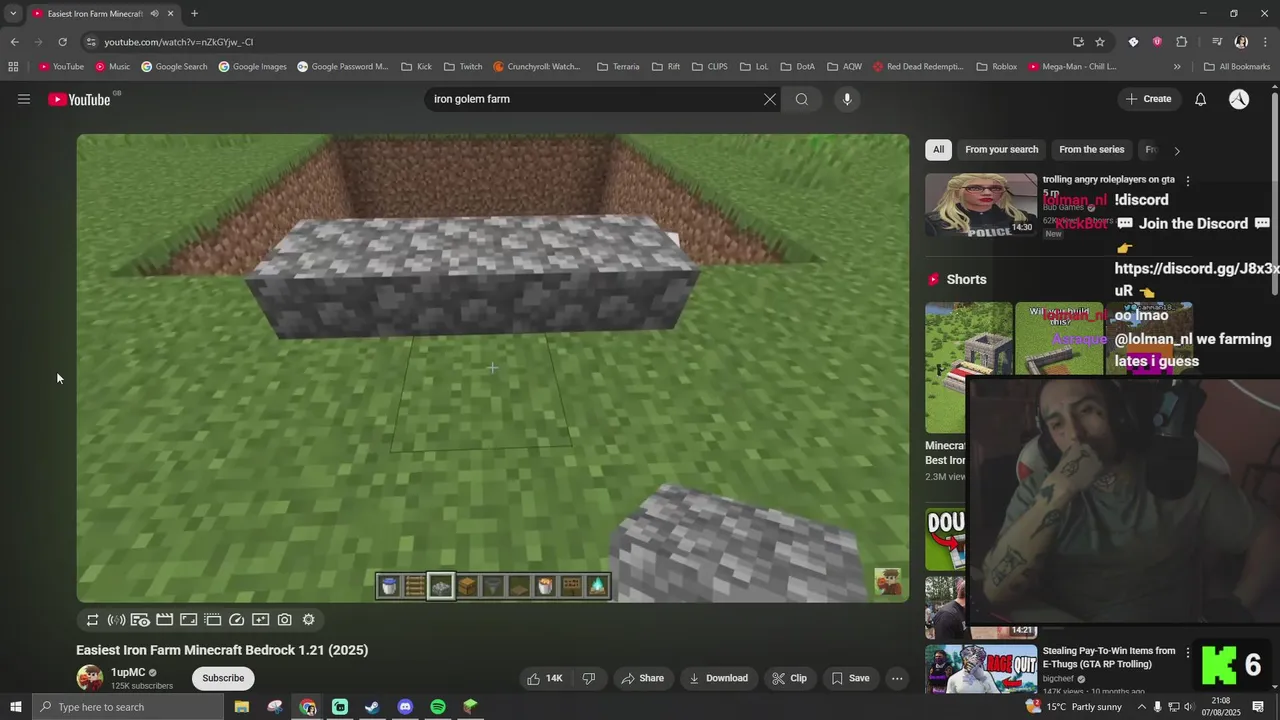Select the From your search chip
The width and height of the screenshot is (1280, 720).
pos(1001,150)
